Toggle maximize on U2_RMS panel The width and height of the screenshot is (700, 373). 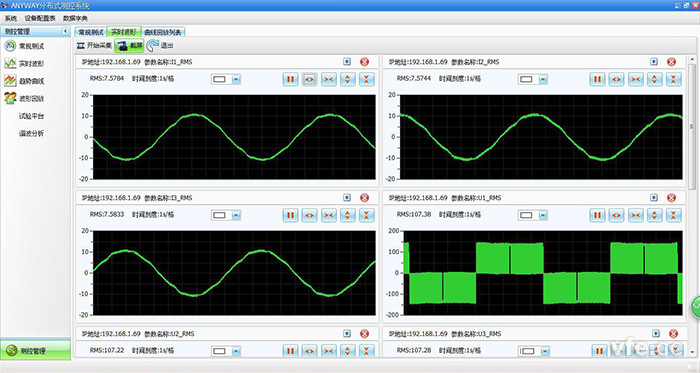point(347,333)
